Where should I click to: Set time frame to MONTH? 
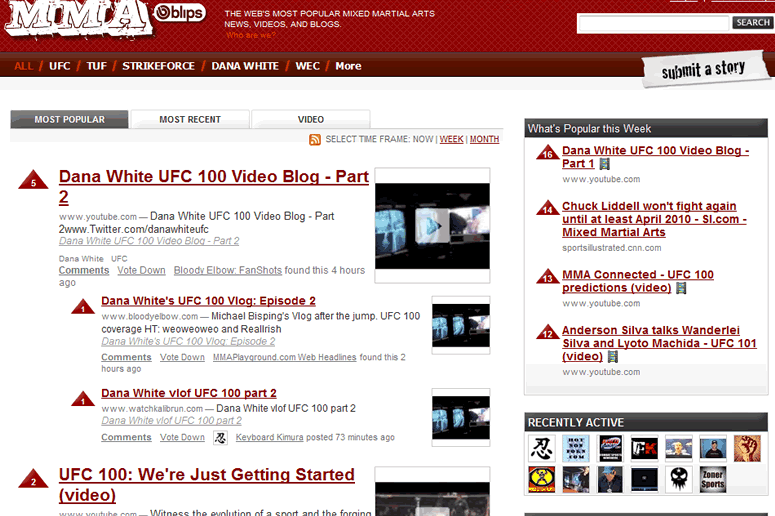484,139
